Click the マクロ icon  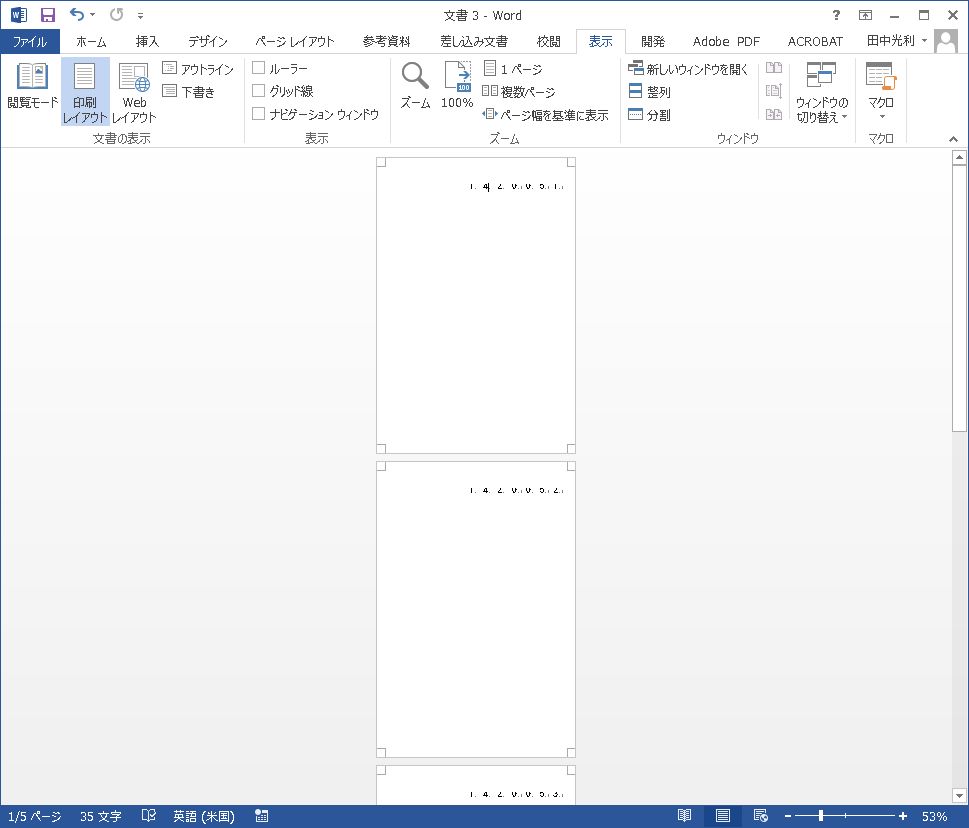881,76
